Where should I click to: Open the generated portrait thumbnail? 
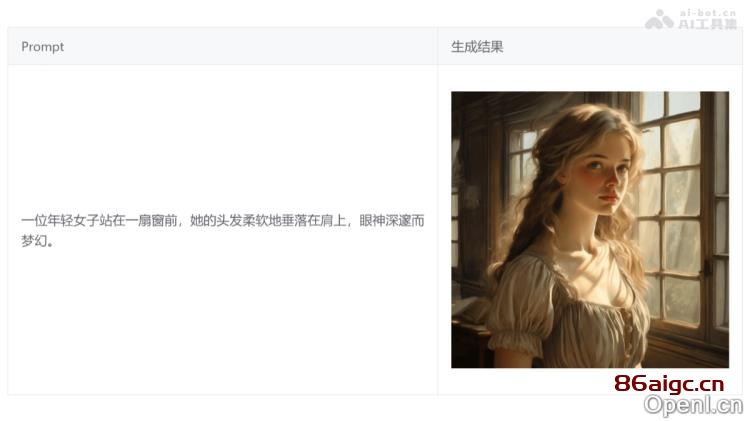(590, 230)
